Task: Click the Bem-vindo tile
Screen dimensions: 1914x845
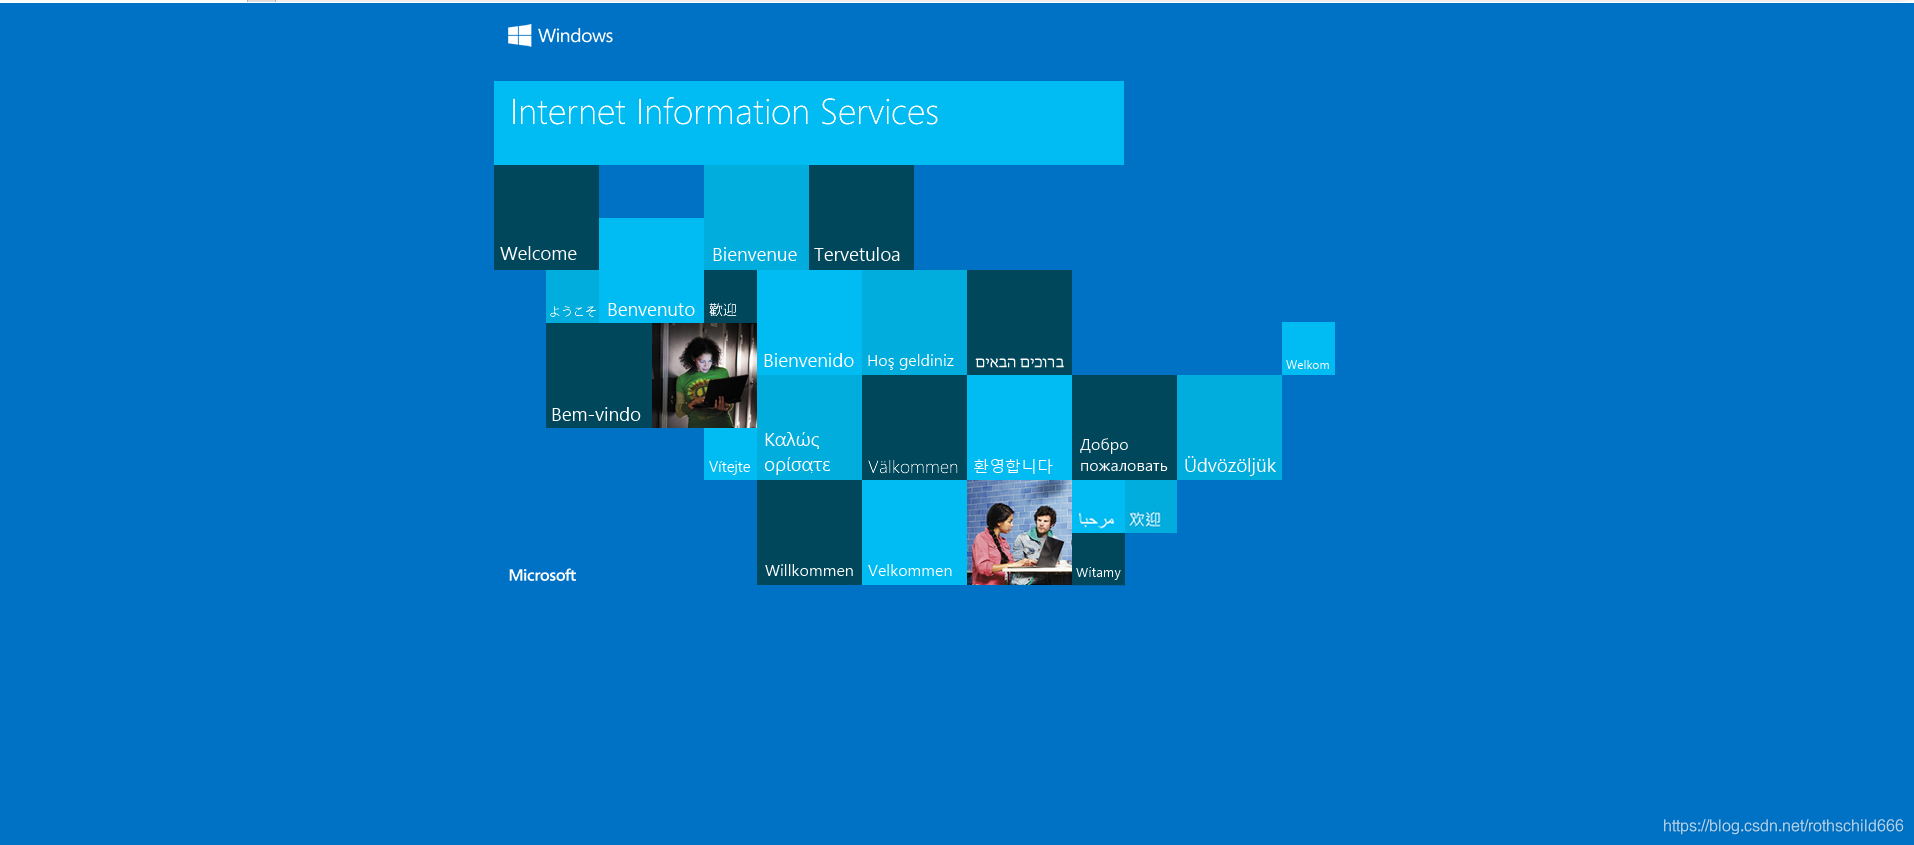Action: (x=598, y=375)
